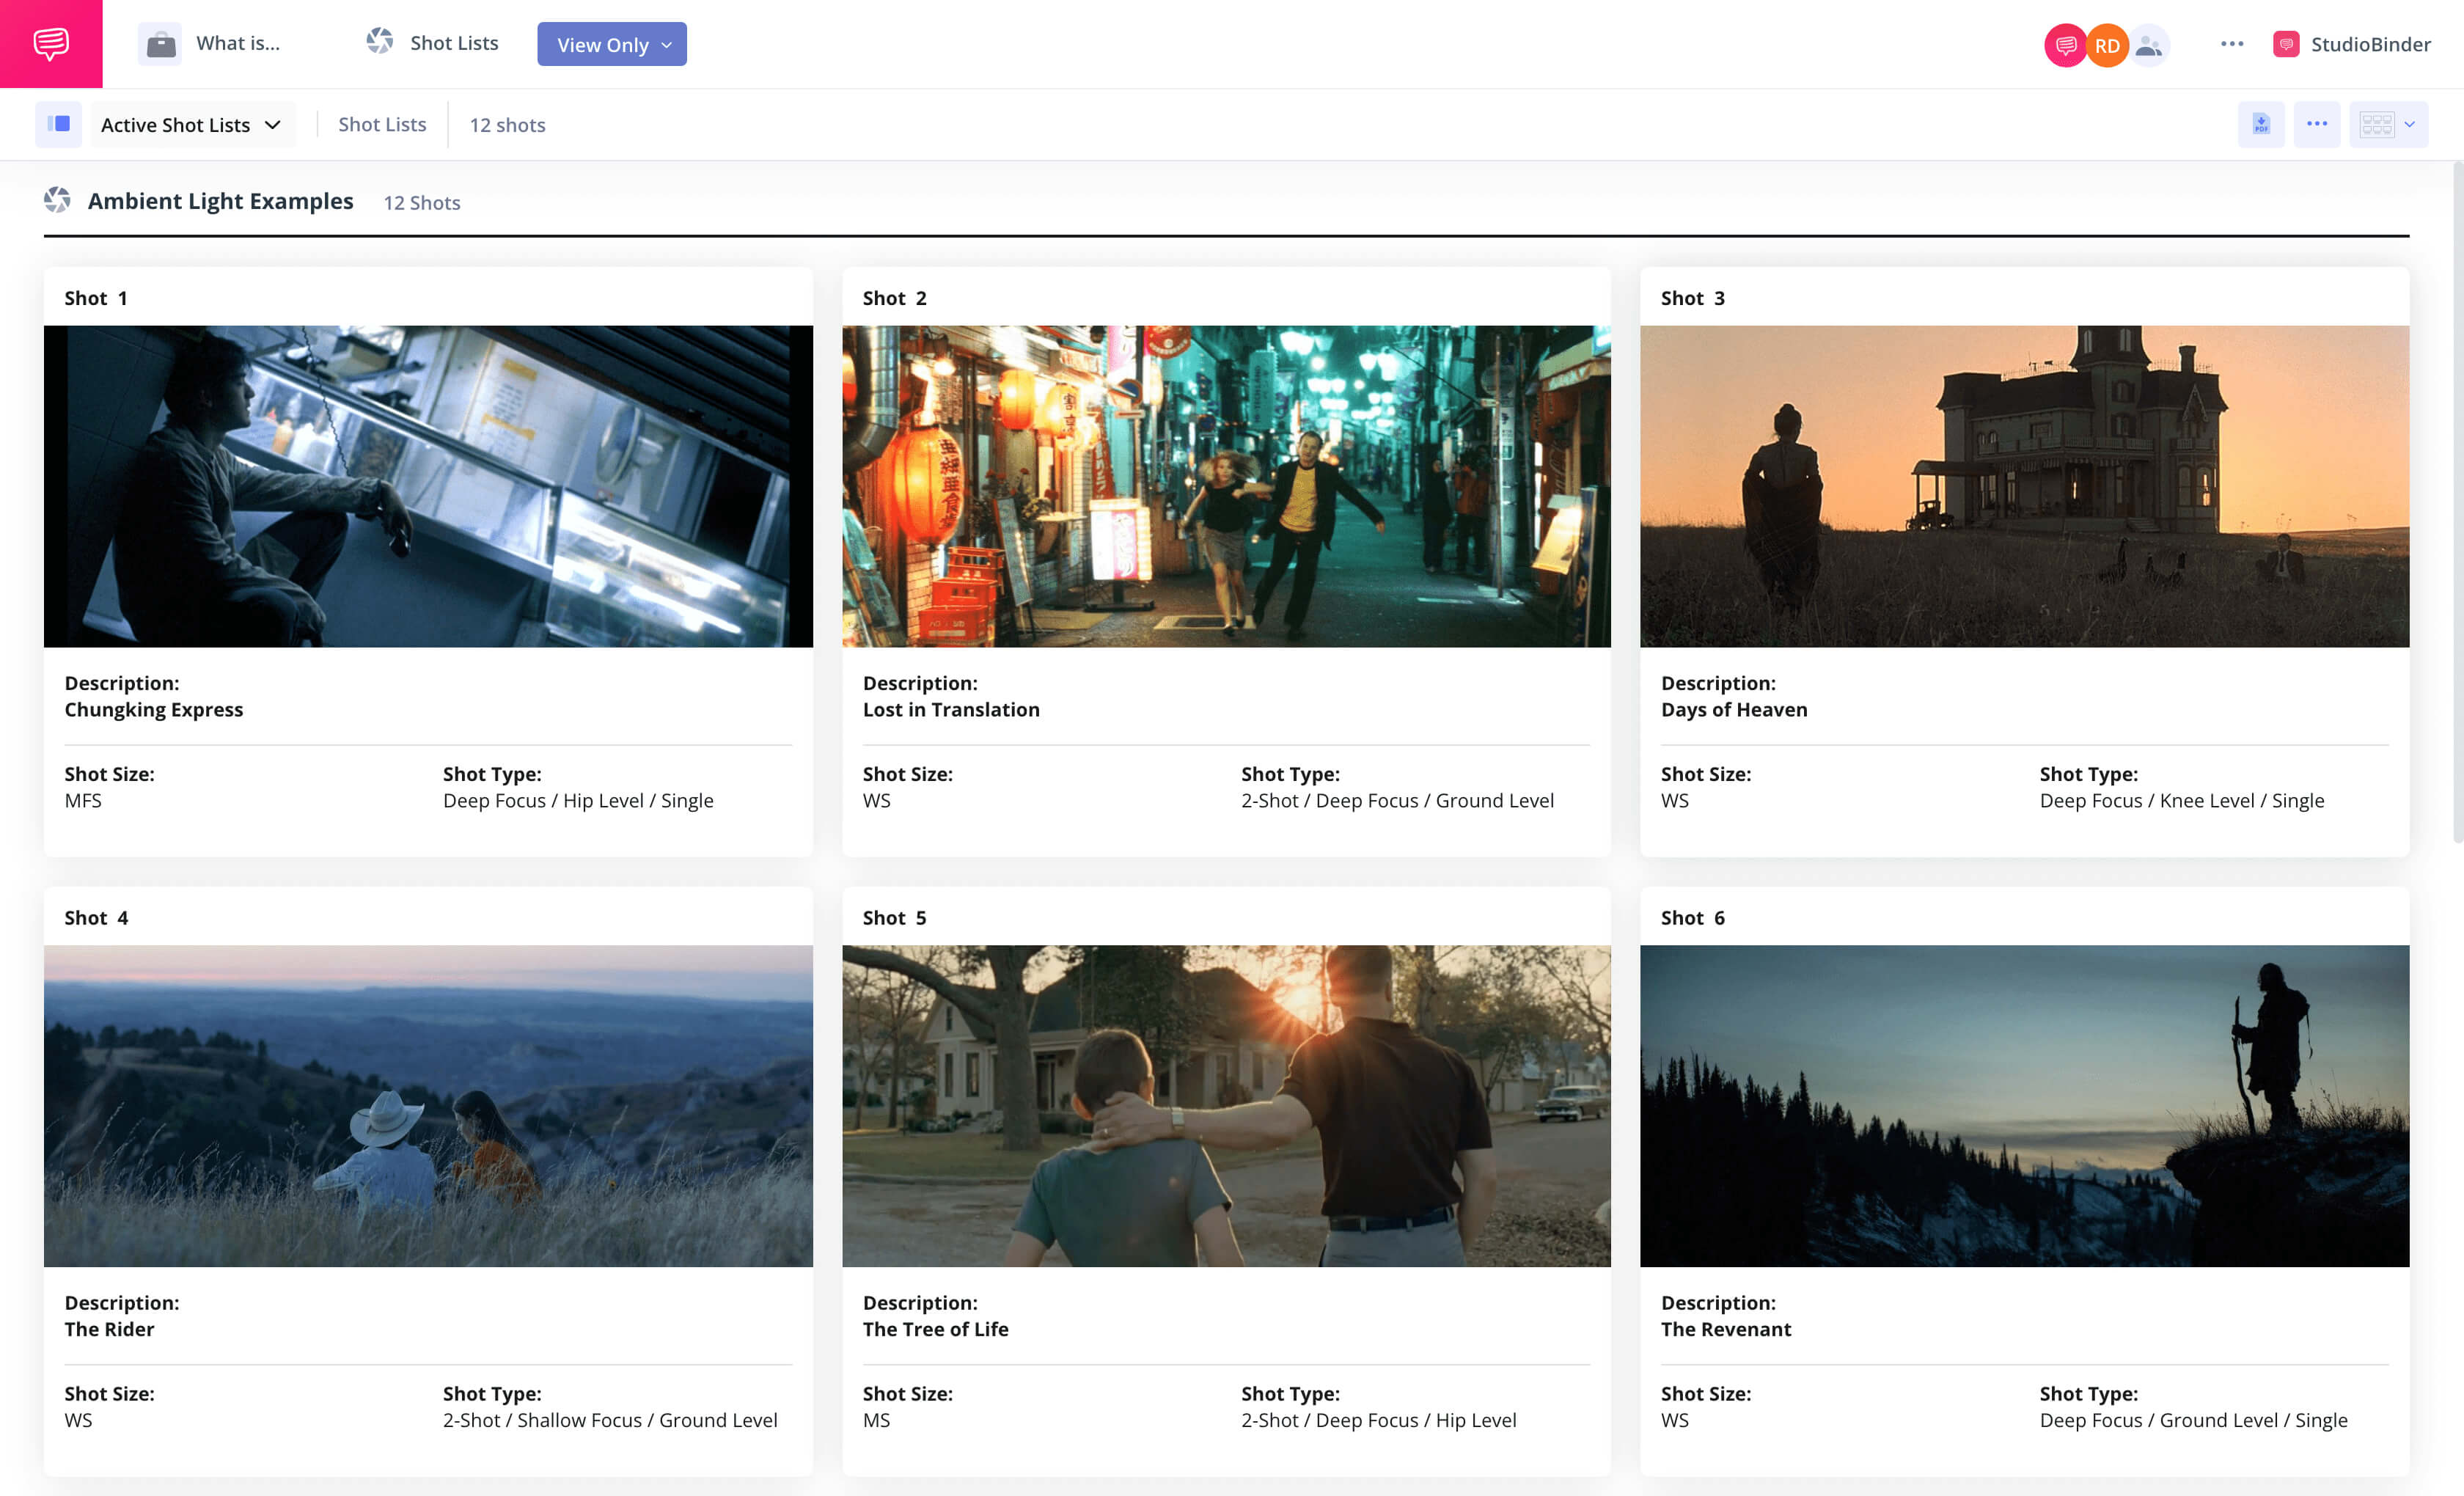Screen dimensions: 2464x1496
Task: Select the RD user avatar
Action: point(2107,45)
